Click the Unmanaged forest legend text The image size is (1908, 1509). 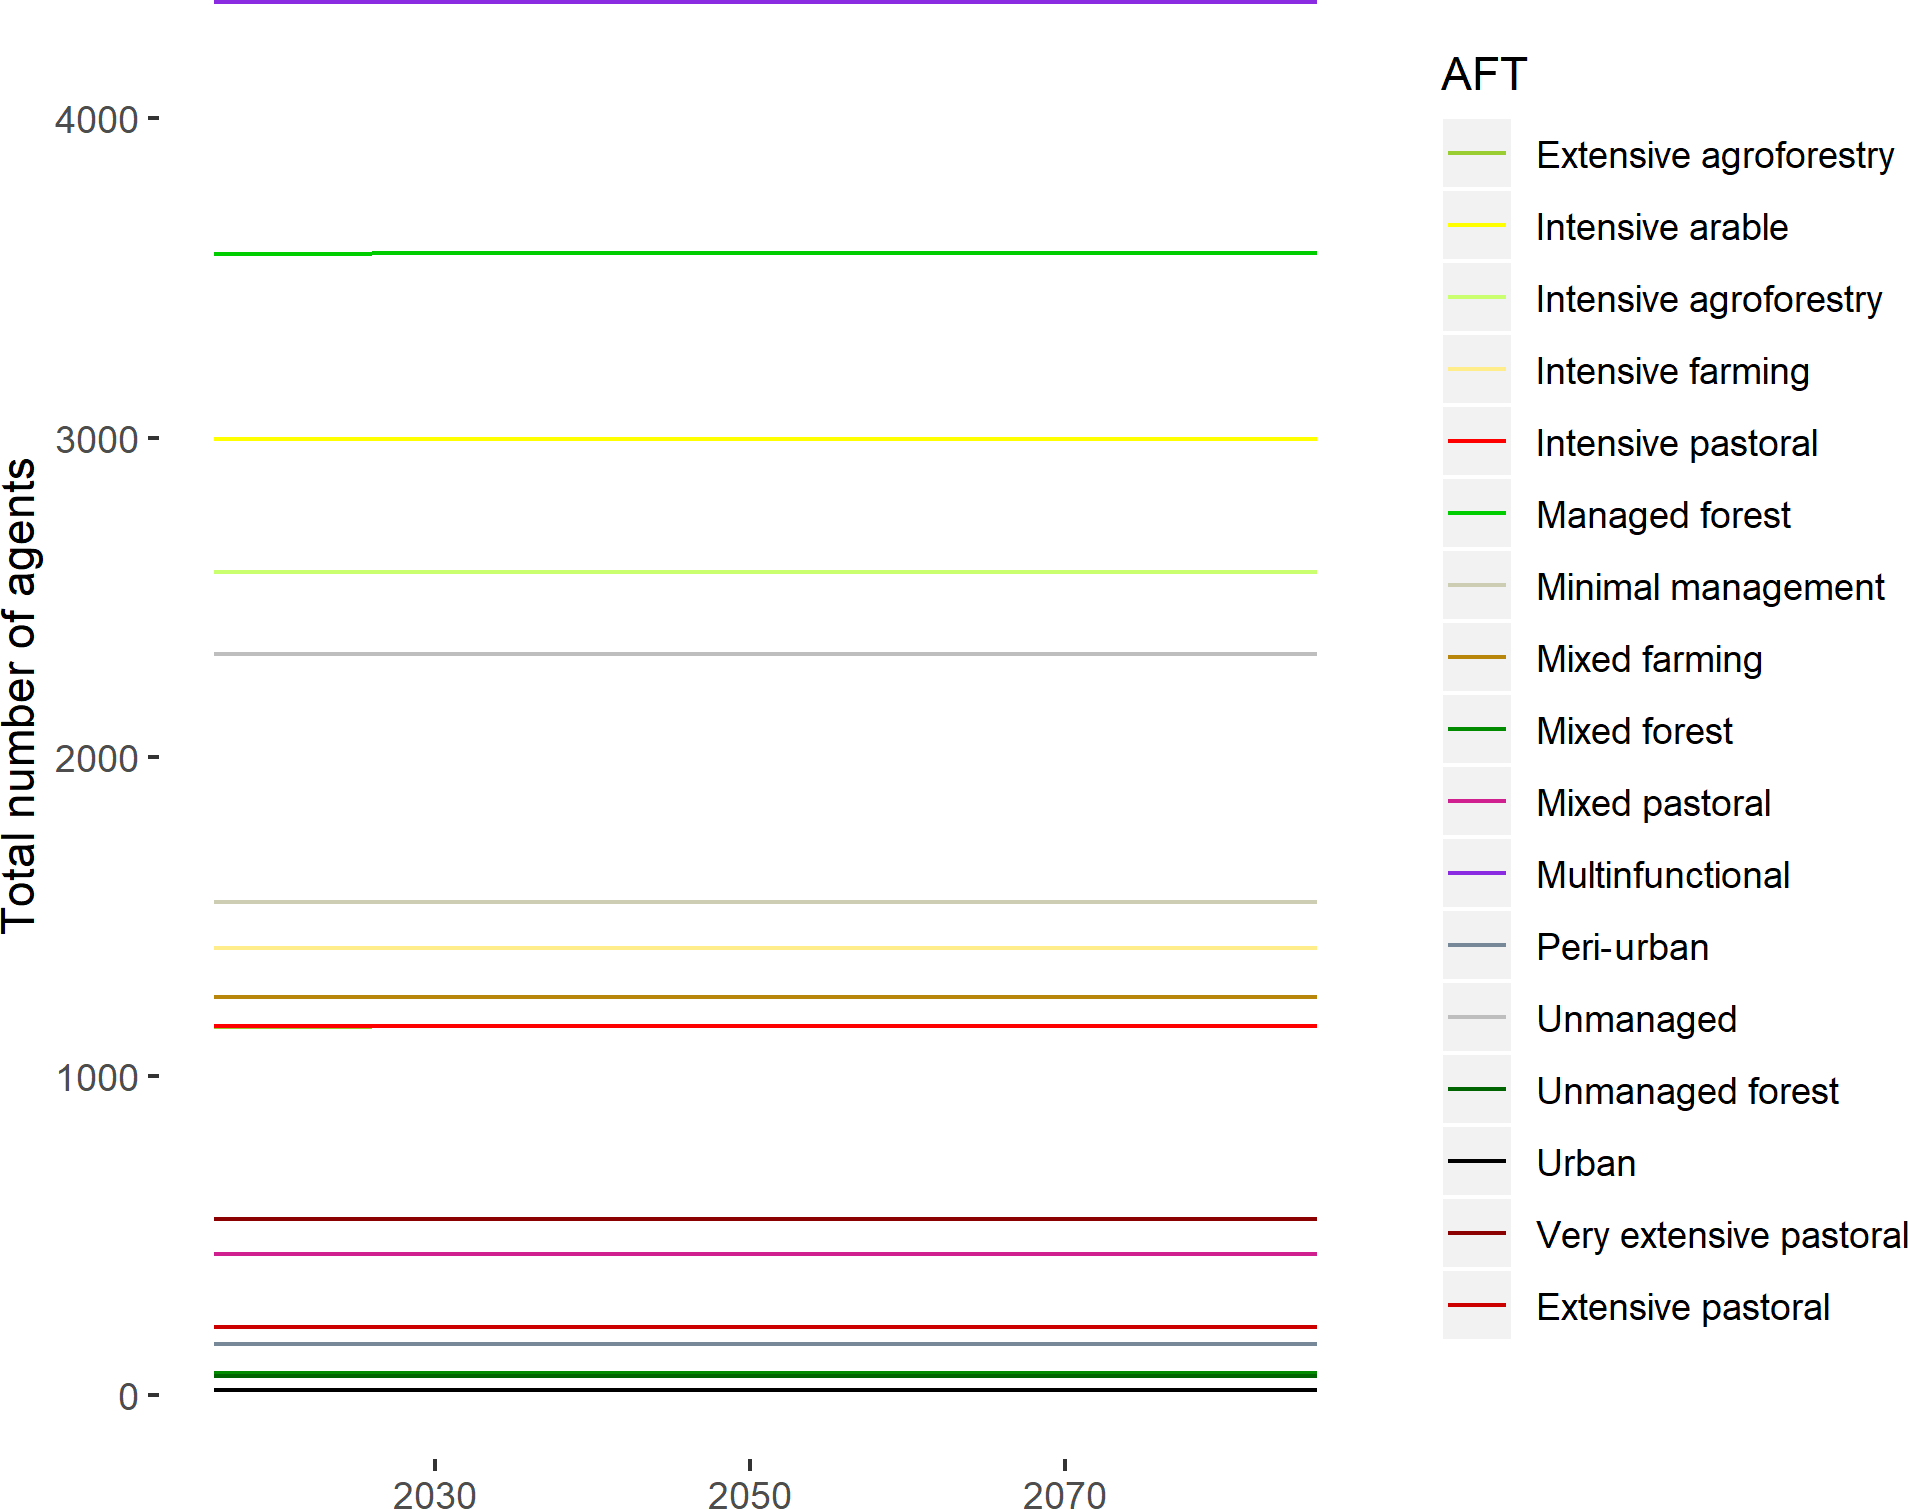coord(1687,1092)
